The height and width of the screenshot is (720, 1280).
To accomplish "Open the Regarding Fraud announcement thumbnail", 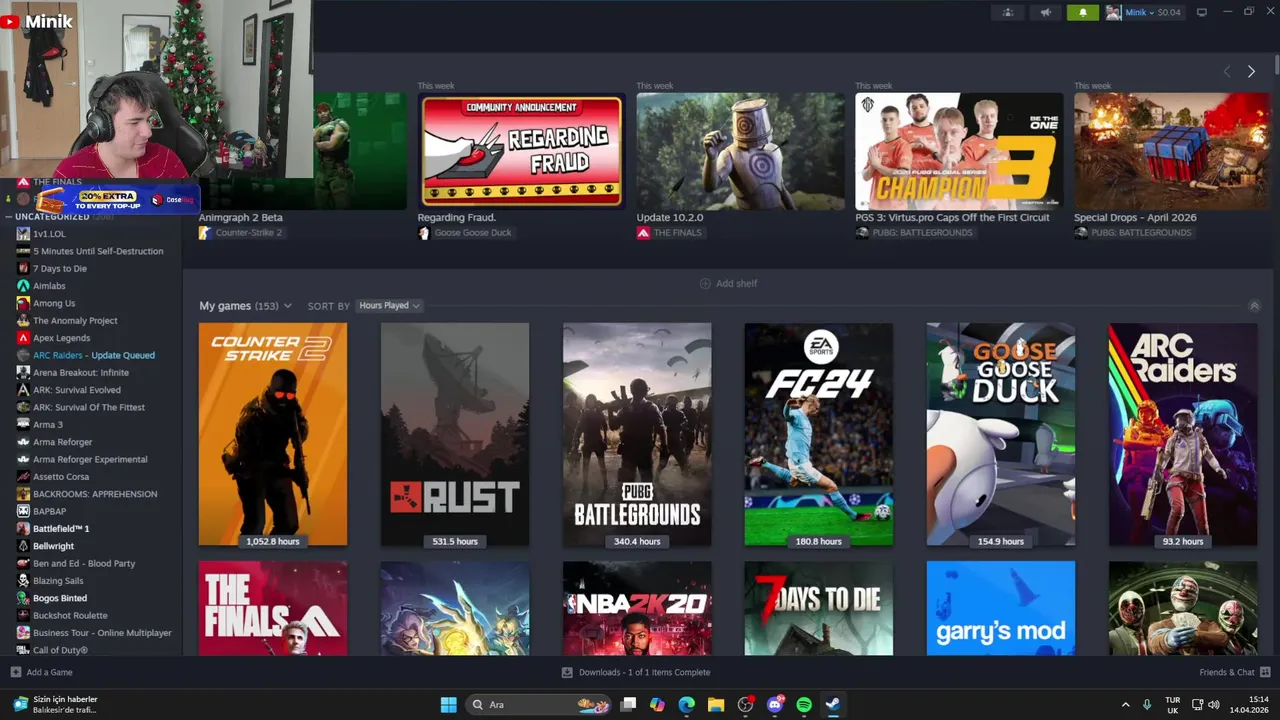I will pyautogui.click(x=521, y=151).
